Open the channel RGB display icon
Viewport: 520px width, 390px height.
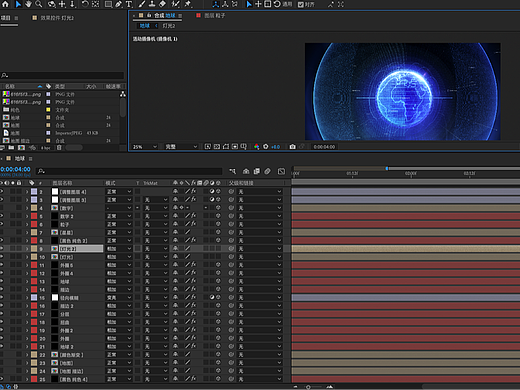(x=256, y=147)
